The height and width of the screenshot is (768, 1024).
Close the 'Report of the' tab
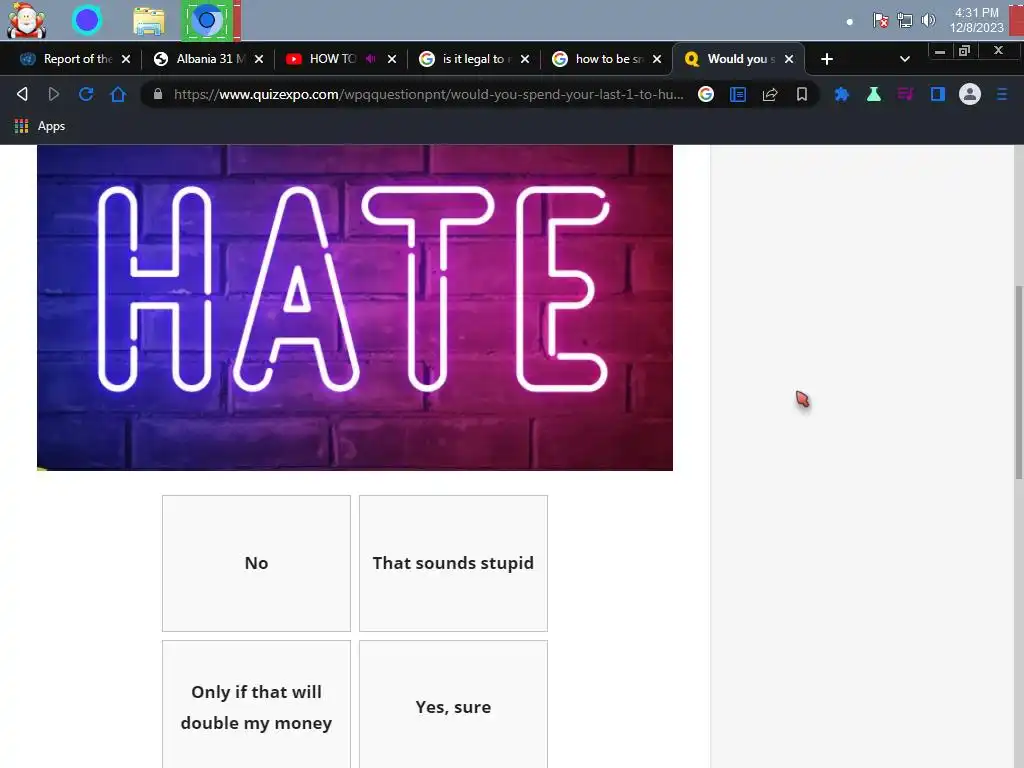point(126,59)
